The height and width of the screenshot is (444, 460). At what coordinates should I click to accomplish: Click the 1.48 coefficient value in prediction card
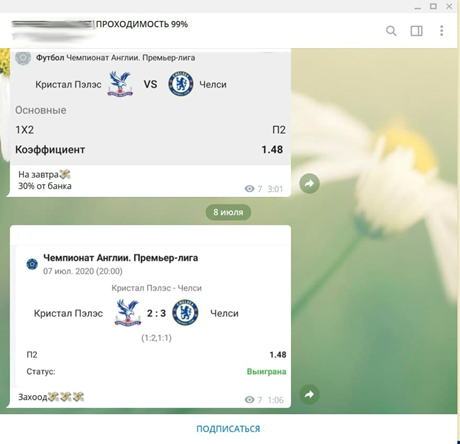tap(272, 149)
